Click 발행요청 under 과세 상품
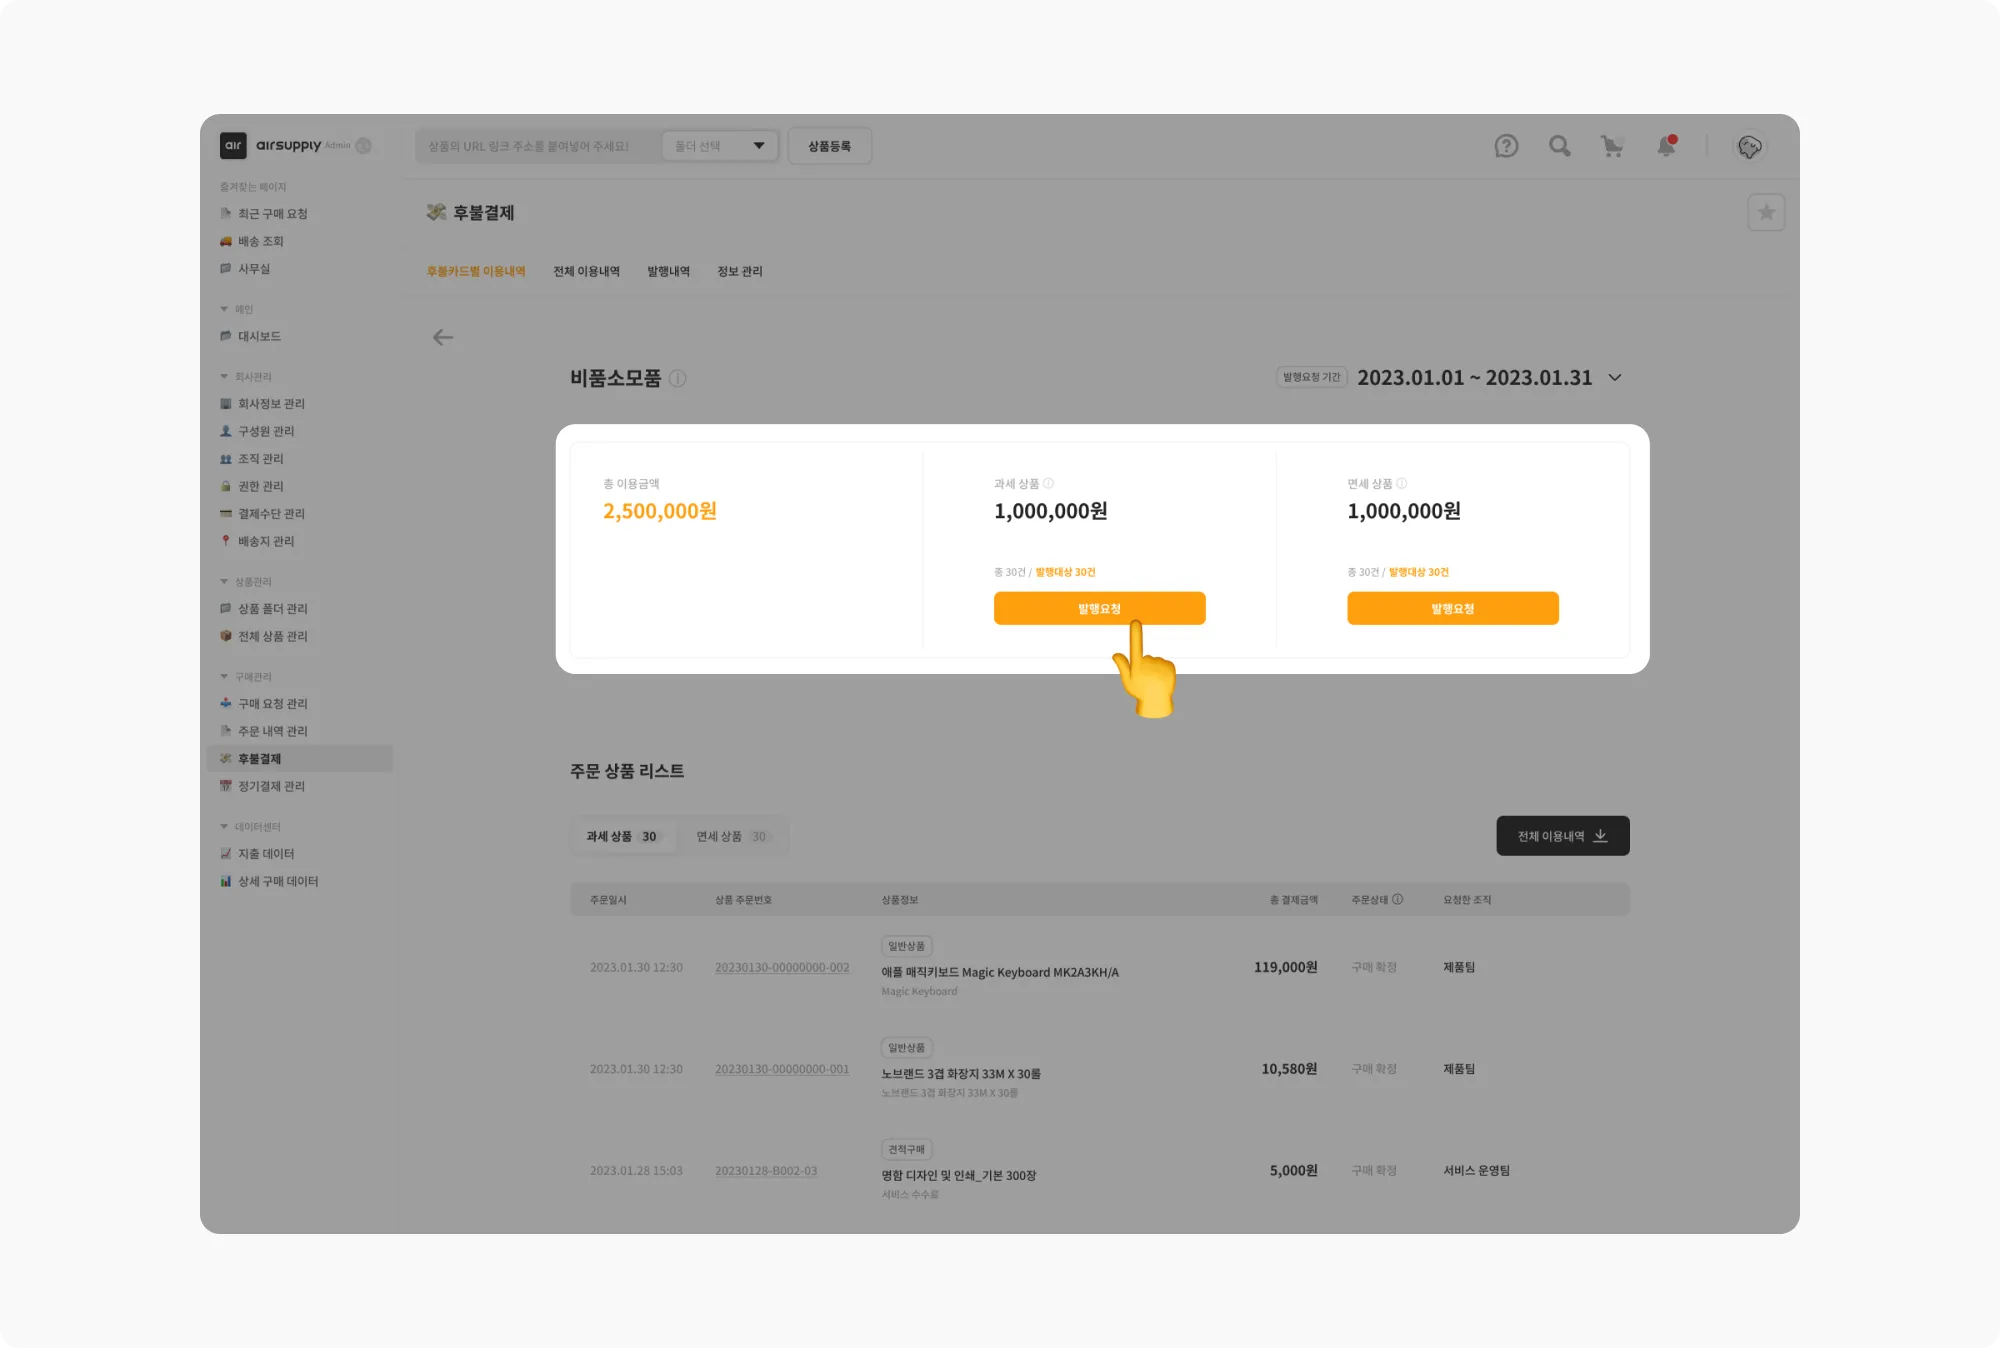The image size is (2000, 1348). point(1099,609)
